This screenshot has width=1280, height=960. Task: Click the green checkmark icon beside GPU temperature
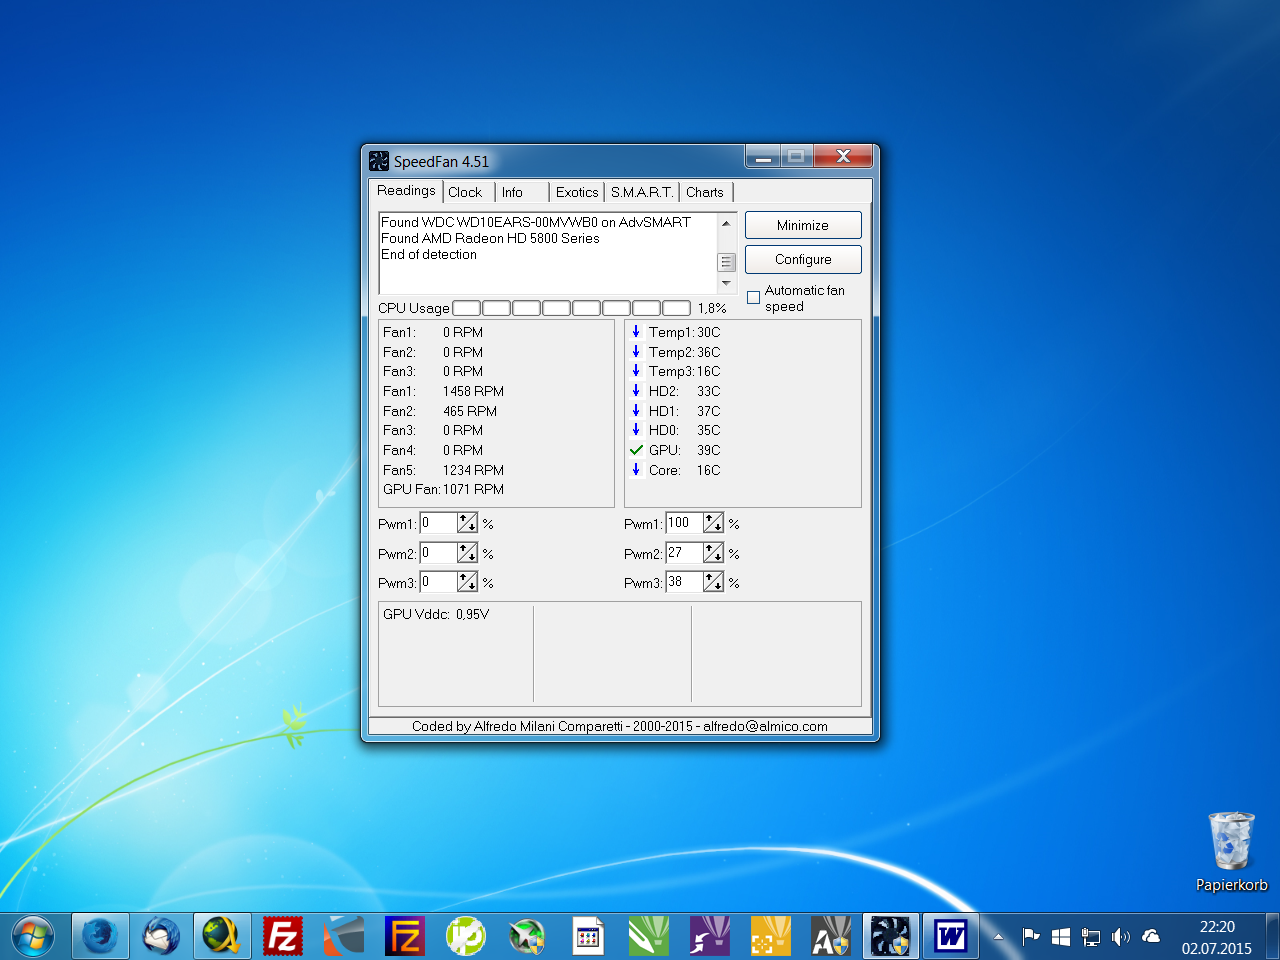[636, 450]
